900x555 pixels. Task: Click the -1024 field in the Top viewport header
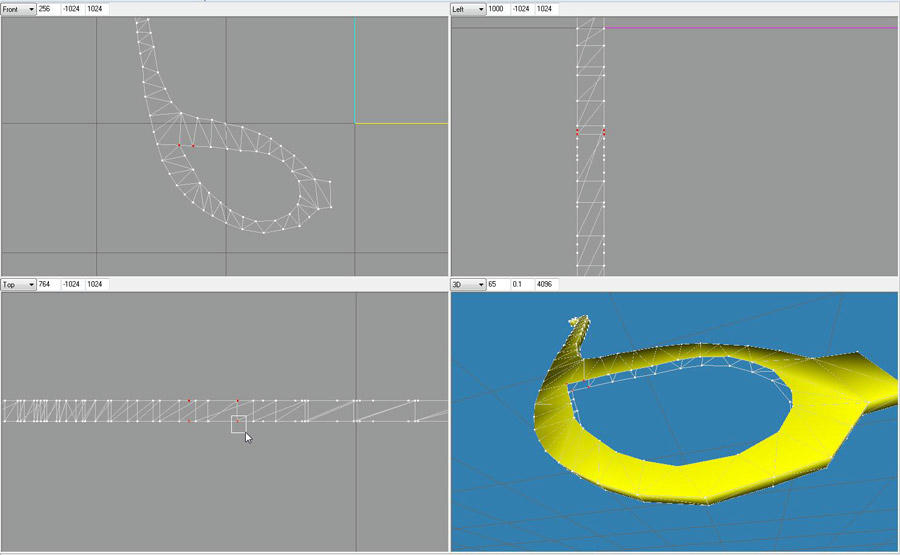point(73,285)
